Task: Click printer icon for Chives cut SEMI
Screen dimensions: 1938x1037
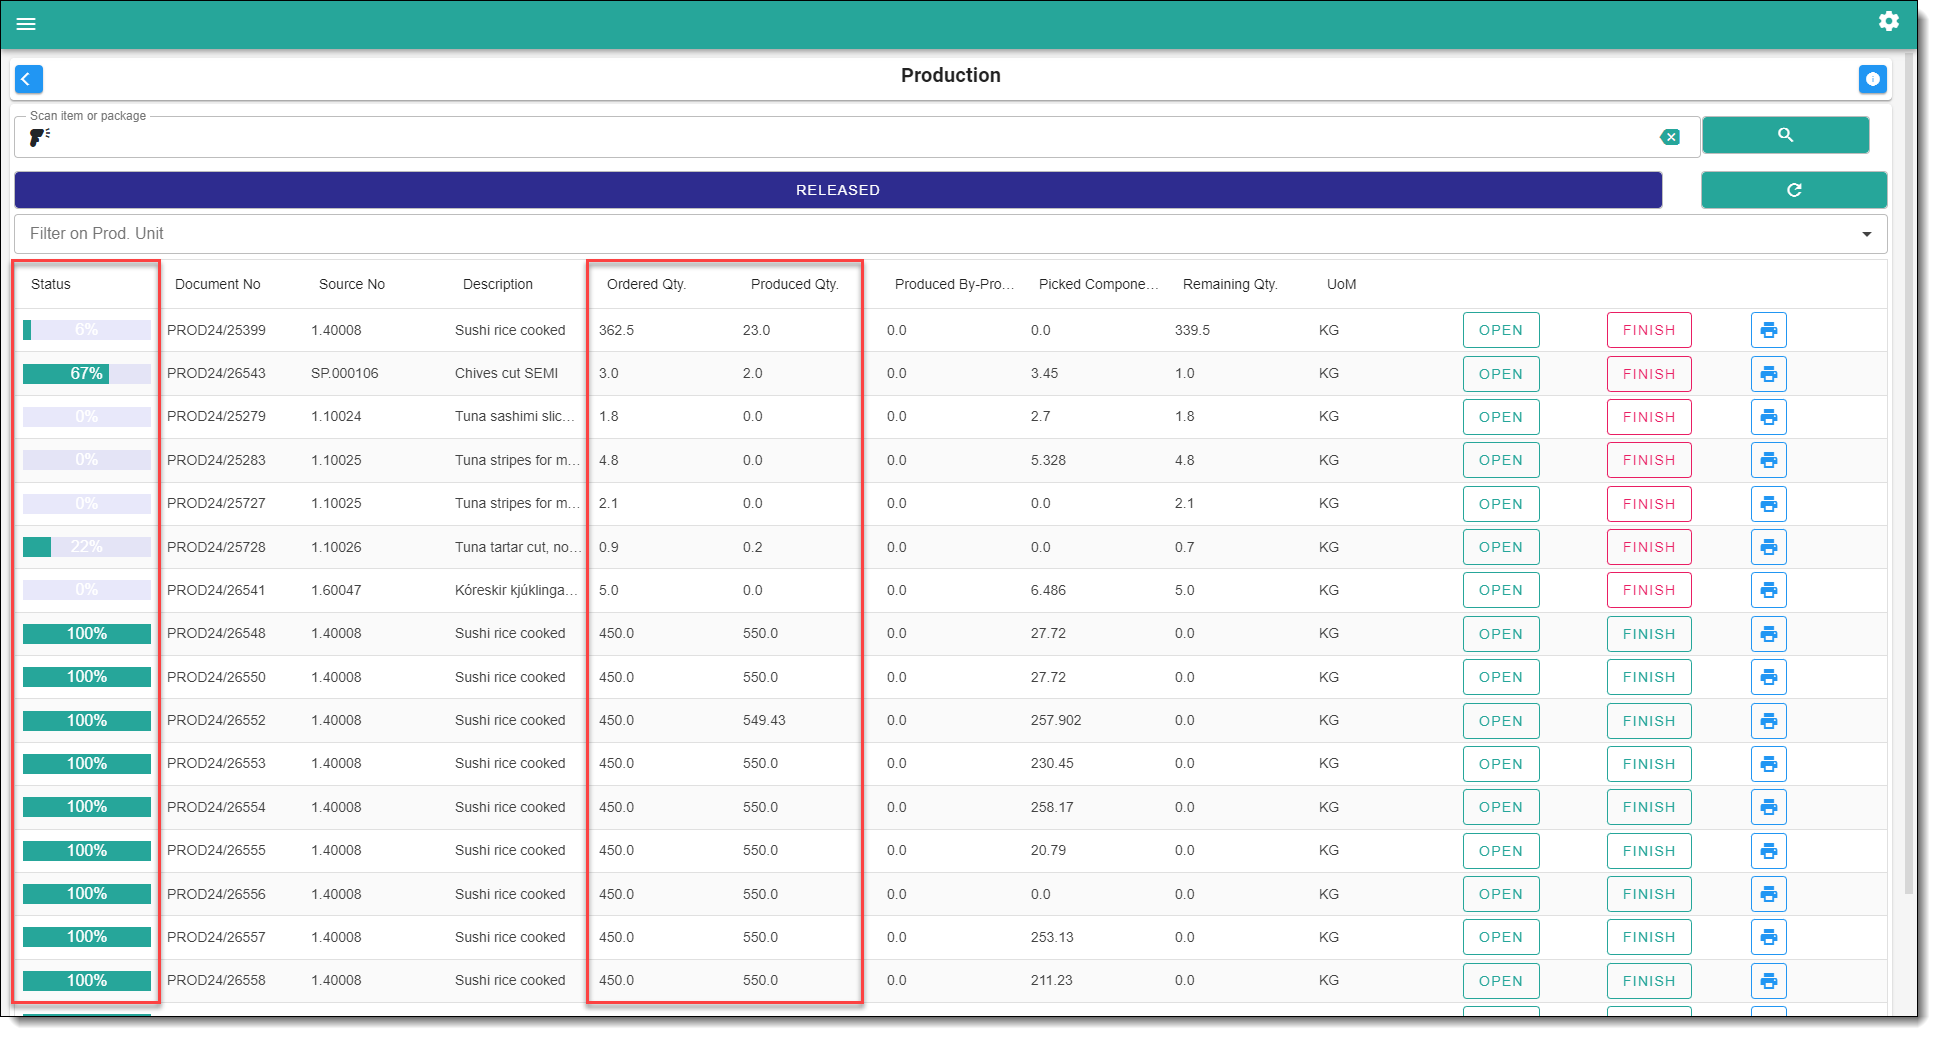Action: tap(1768, 374)
